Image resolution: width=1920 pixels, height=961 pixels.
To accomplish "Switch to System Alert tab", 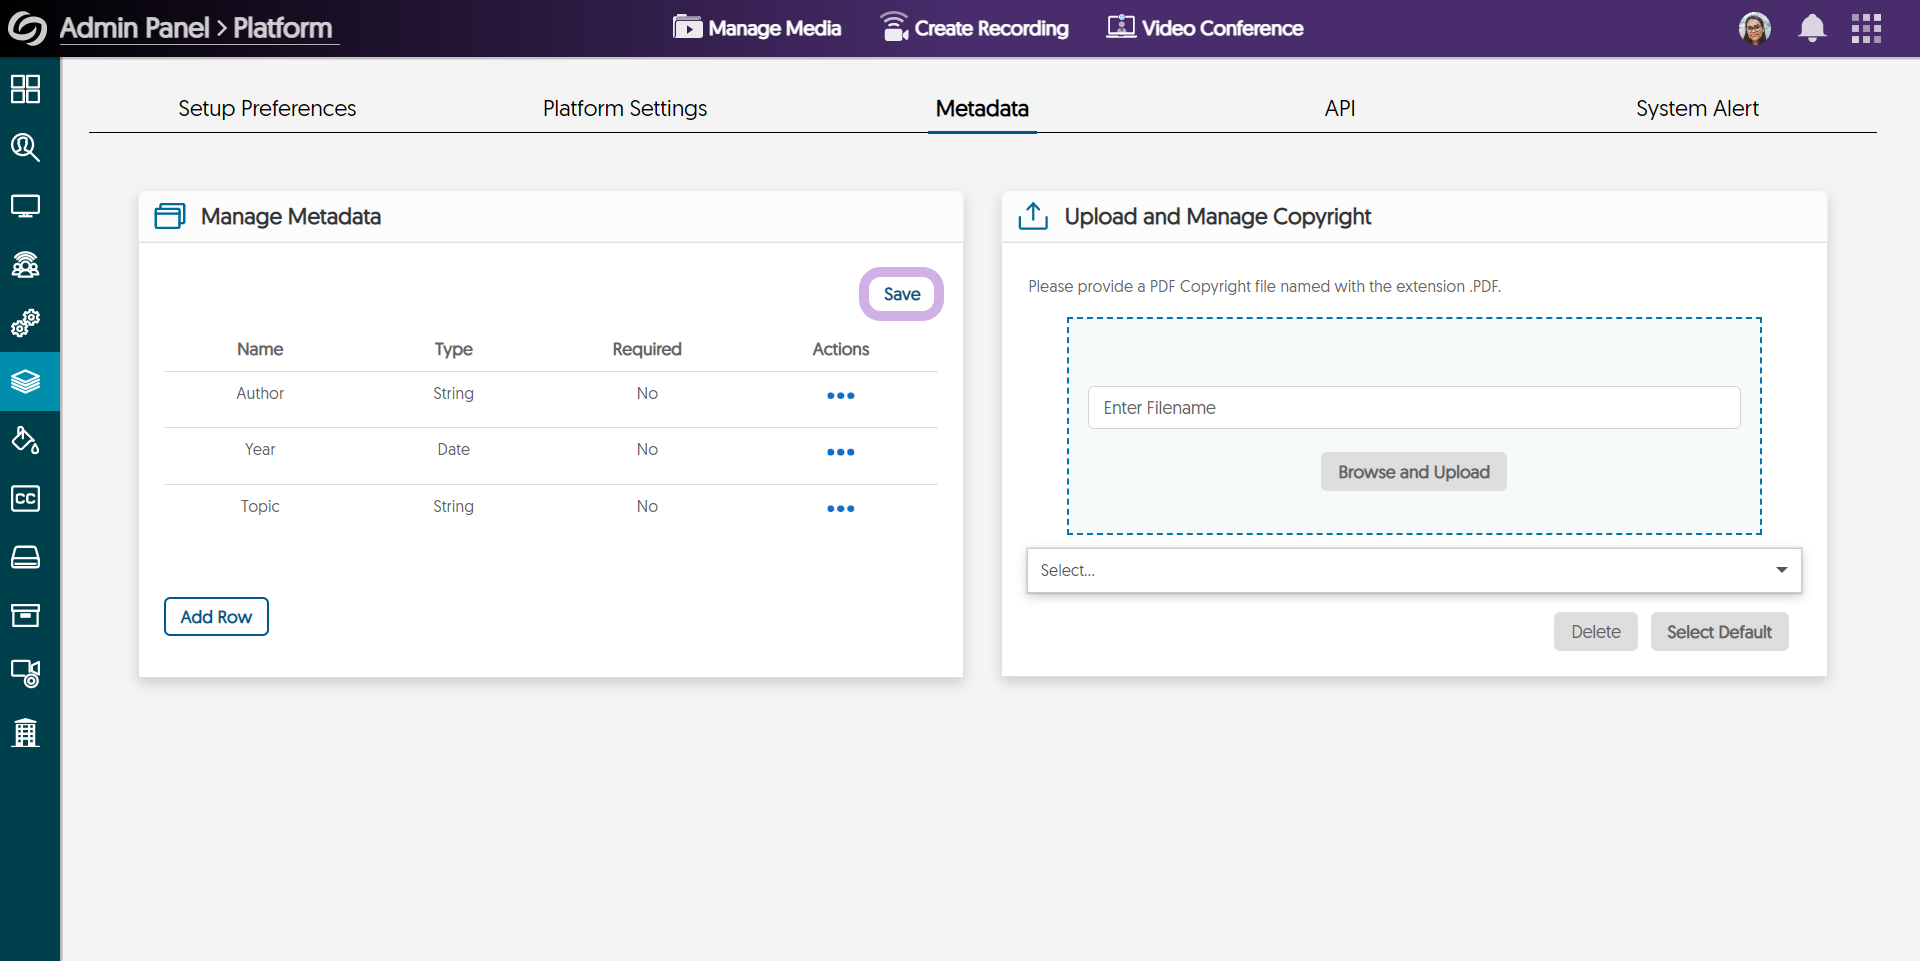I will [x=1697, y=108].
